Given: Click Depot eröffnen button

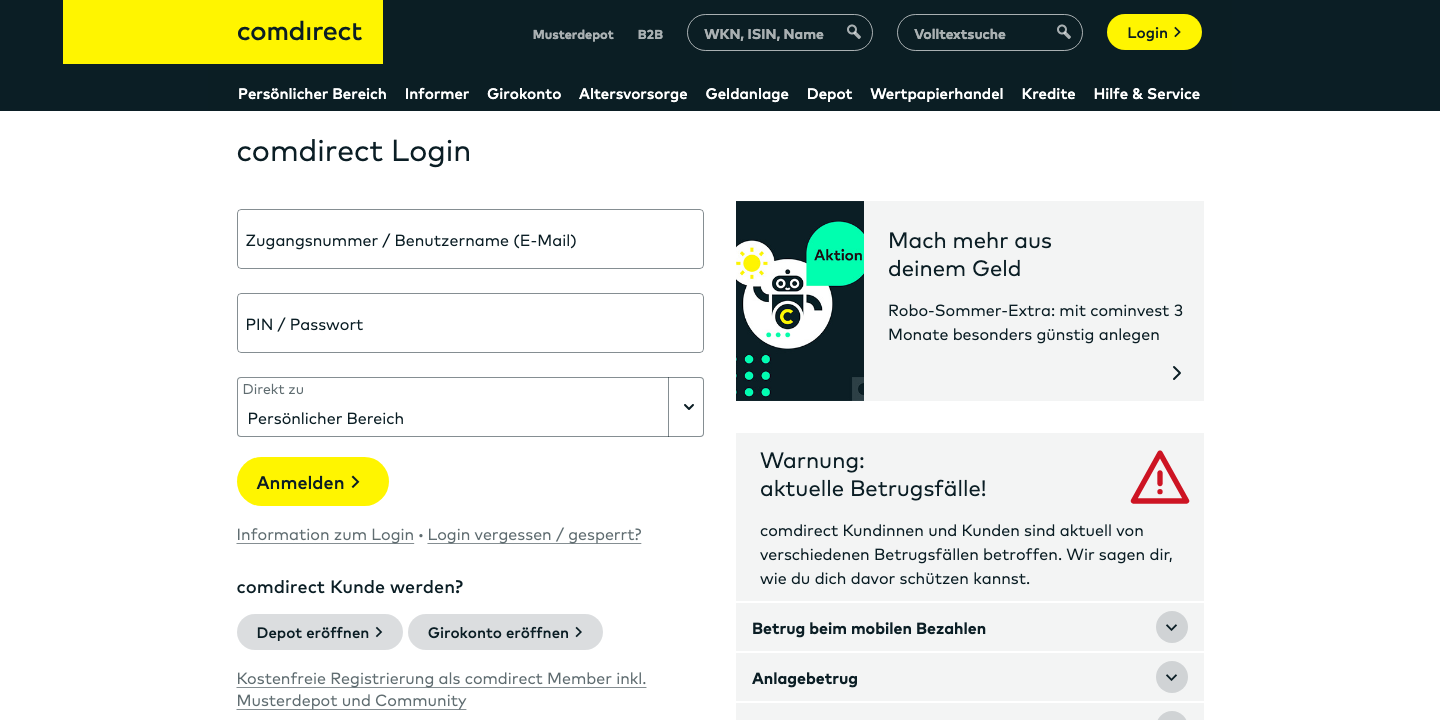Looking at the screenshot, I should point(320,632).
